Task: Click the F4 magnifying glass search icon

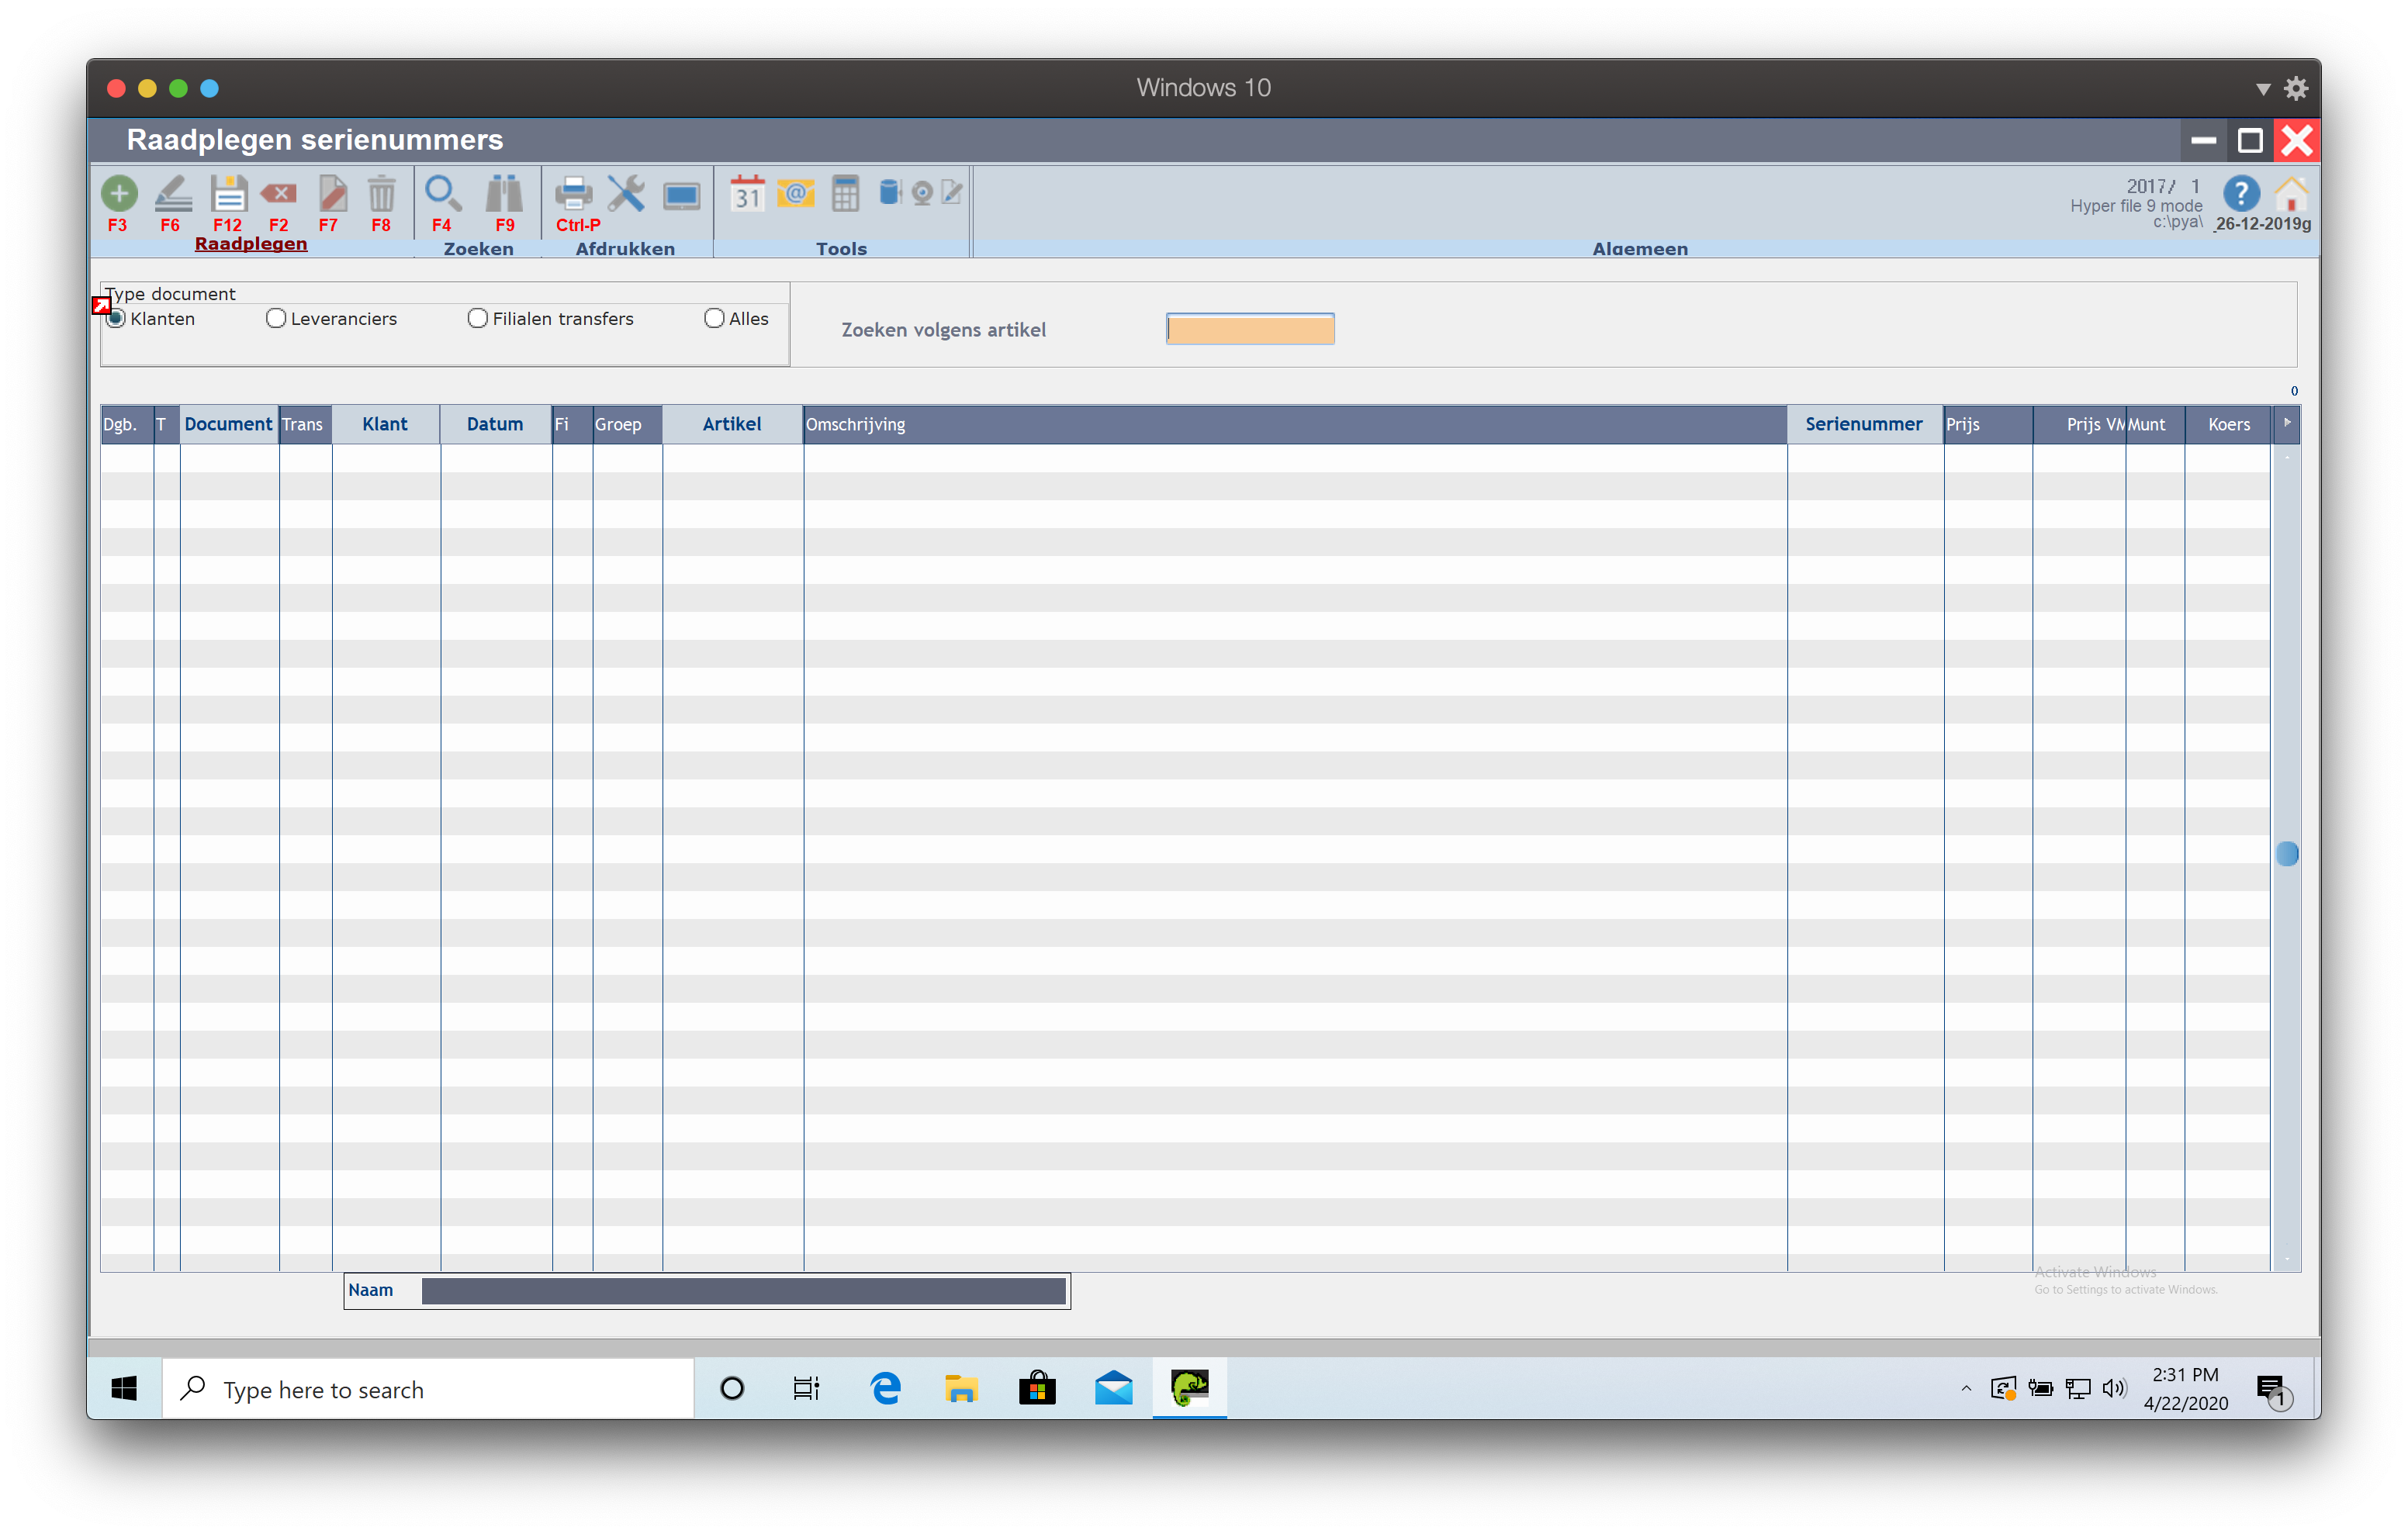Action: tap(442, 193)
